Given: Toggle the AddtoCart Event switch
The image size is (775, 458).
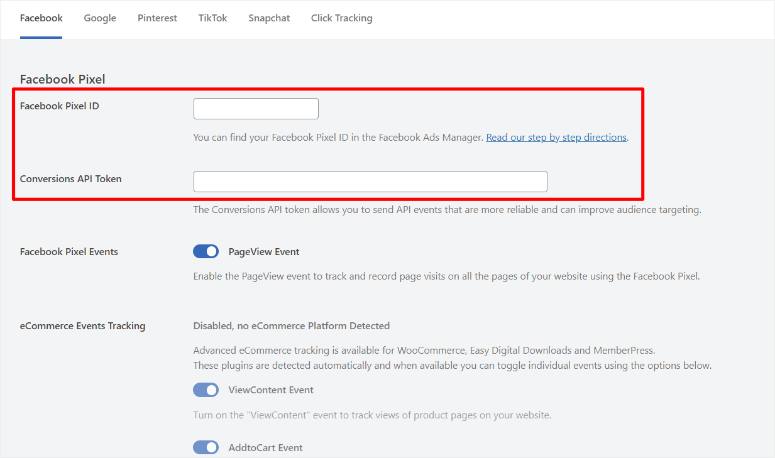Looking at the screenshot, I should [x=206, y=448].
